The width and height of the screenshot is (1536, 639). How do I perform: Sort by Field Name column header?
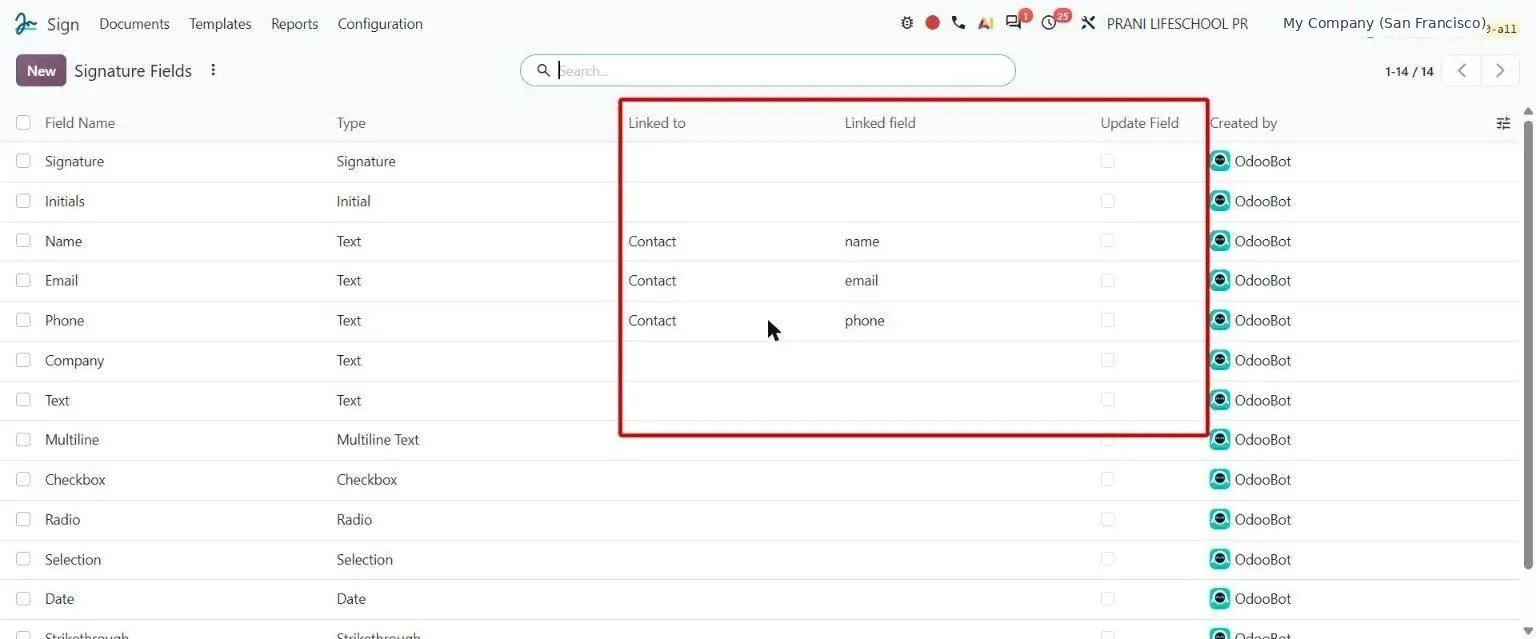80,123
